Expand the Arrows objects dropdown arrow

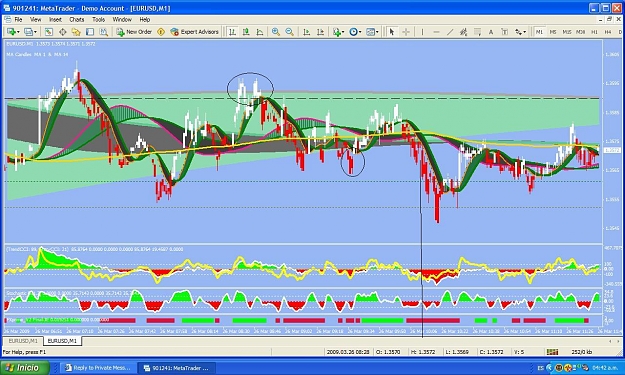click(x=525, y=32)
